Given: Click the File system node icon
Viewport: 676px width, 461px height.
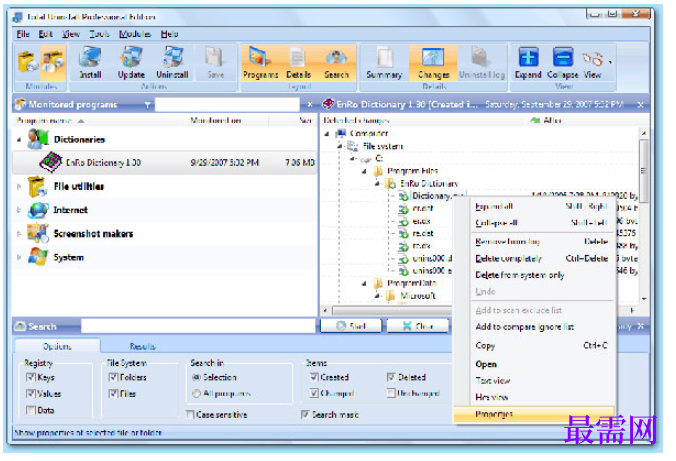Looking at the screenshot, I should 353,146.
